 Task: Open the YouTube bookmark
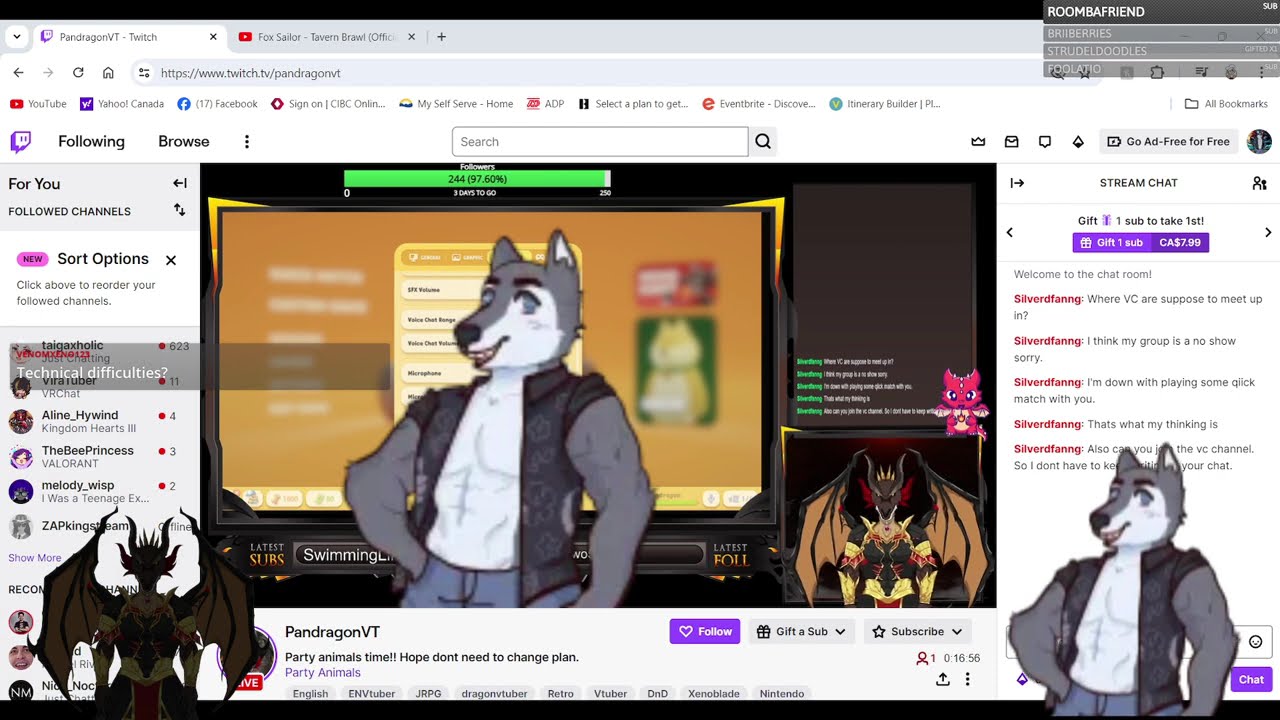tap(38, 104)
